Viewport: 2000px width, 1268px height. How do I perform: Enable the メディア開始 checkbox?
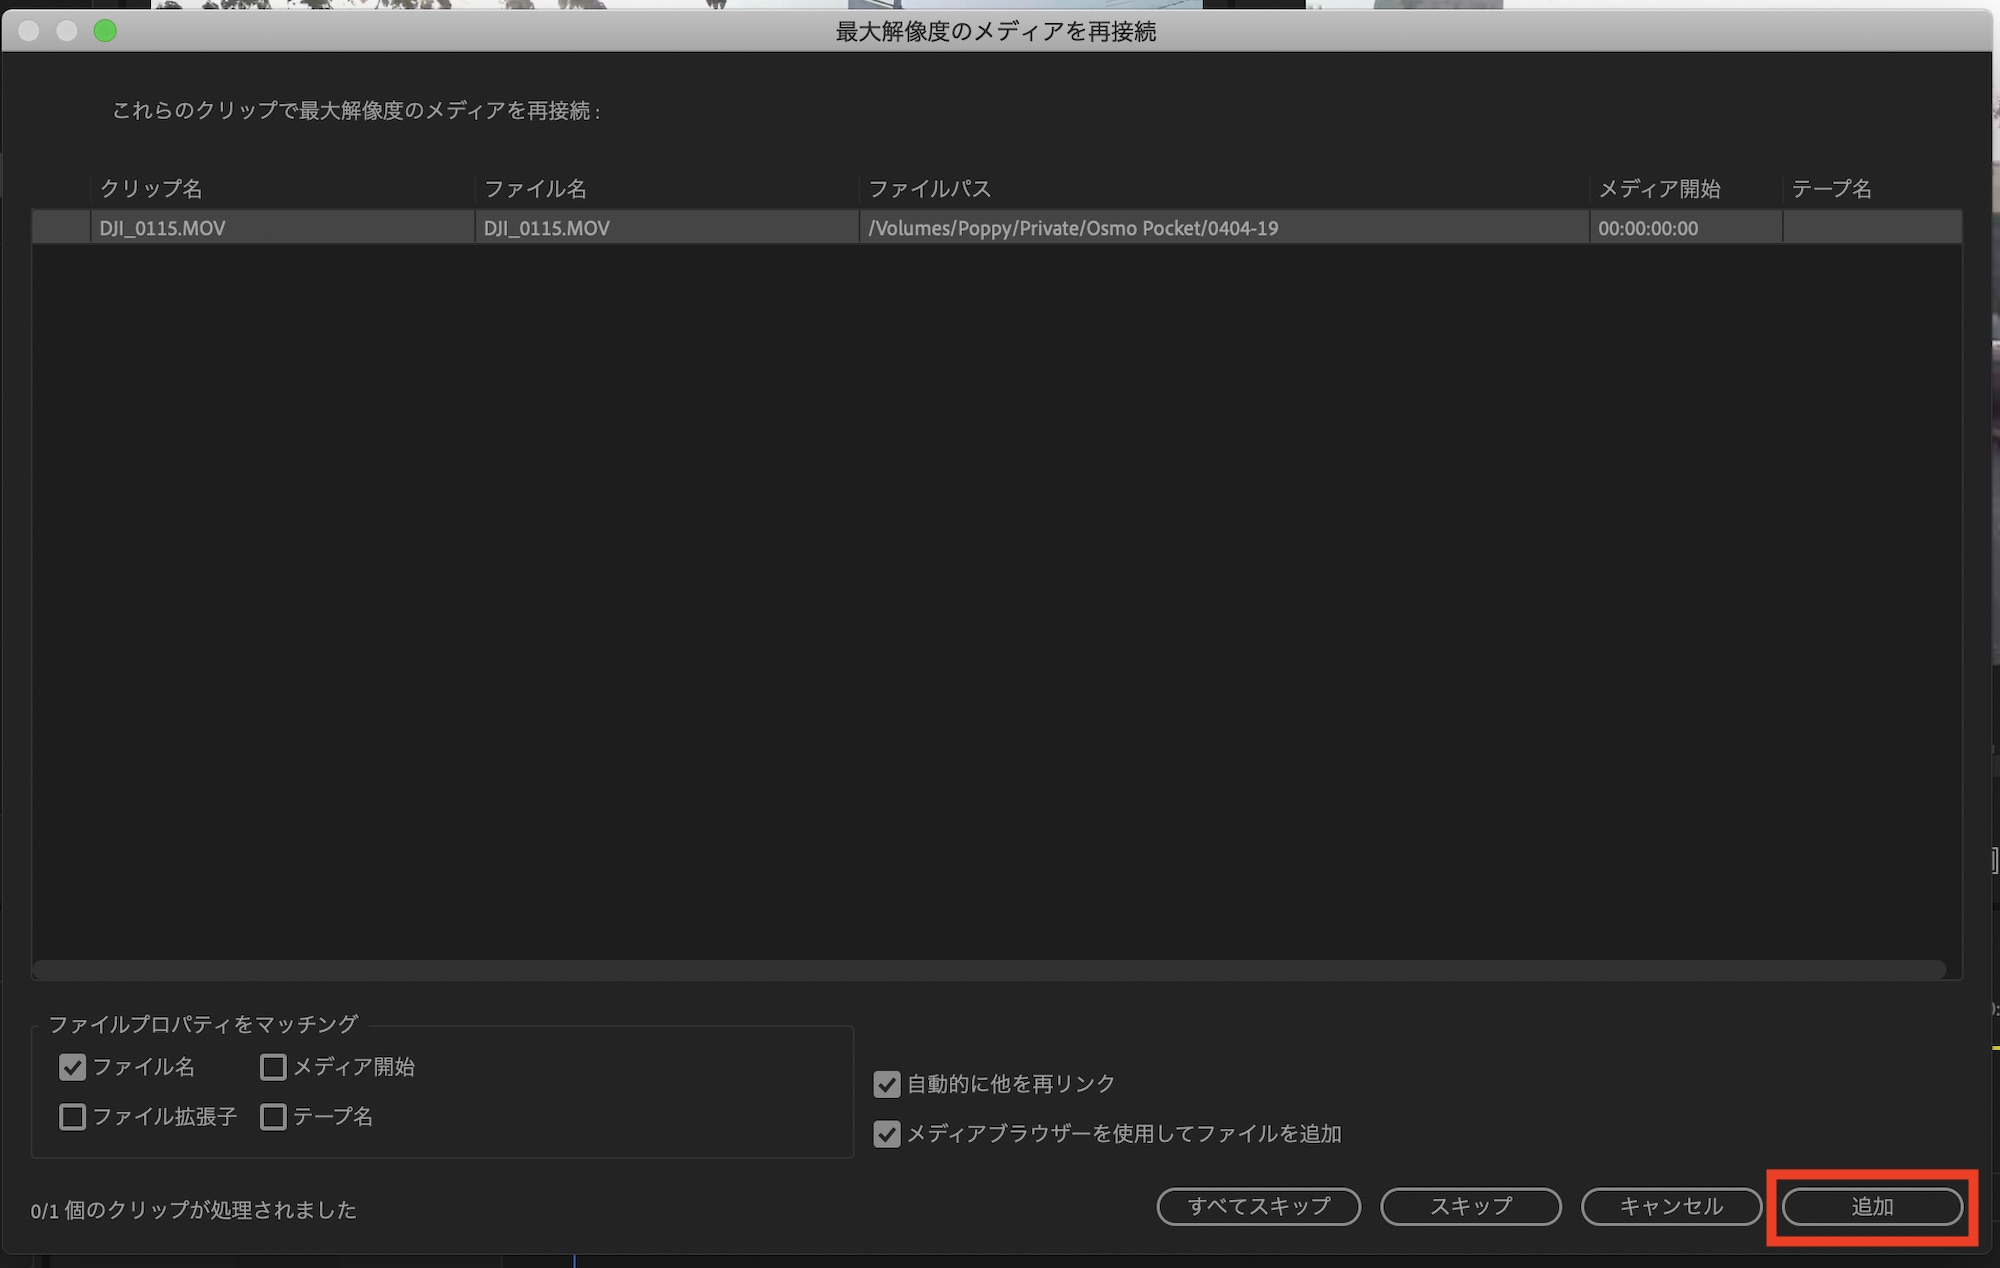click(273, 1067)
